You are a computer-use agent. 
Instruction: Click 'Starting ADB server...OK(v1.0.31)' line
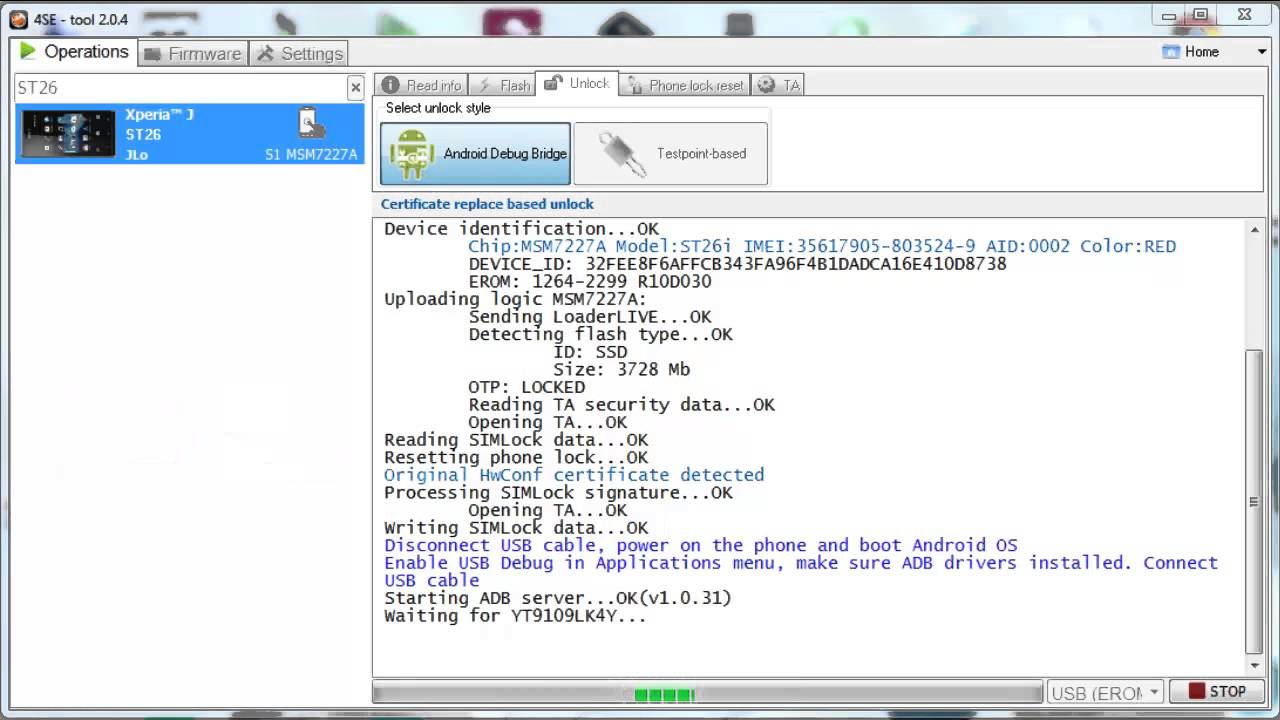[x=558, y=598]
